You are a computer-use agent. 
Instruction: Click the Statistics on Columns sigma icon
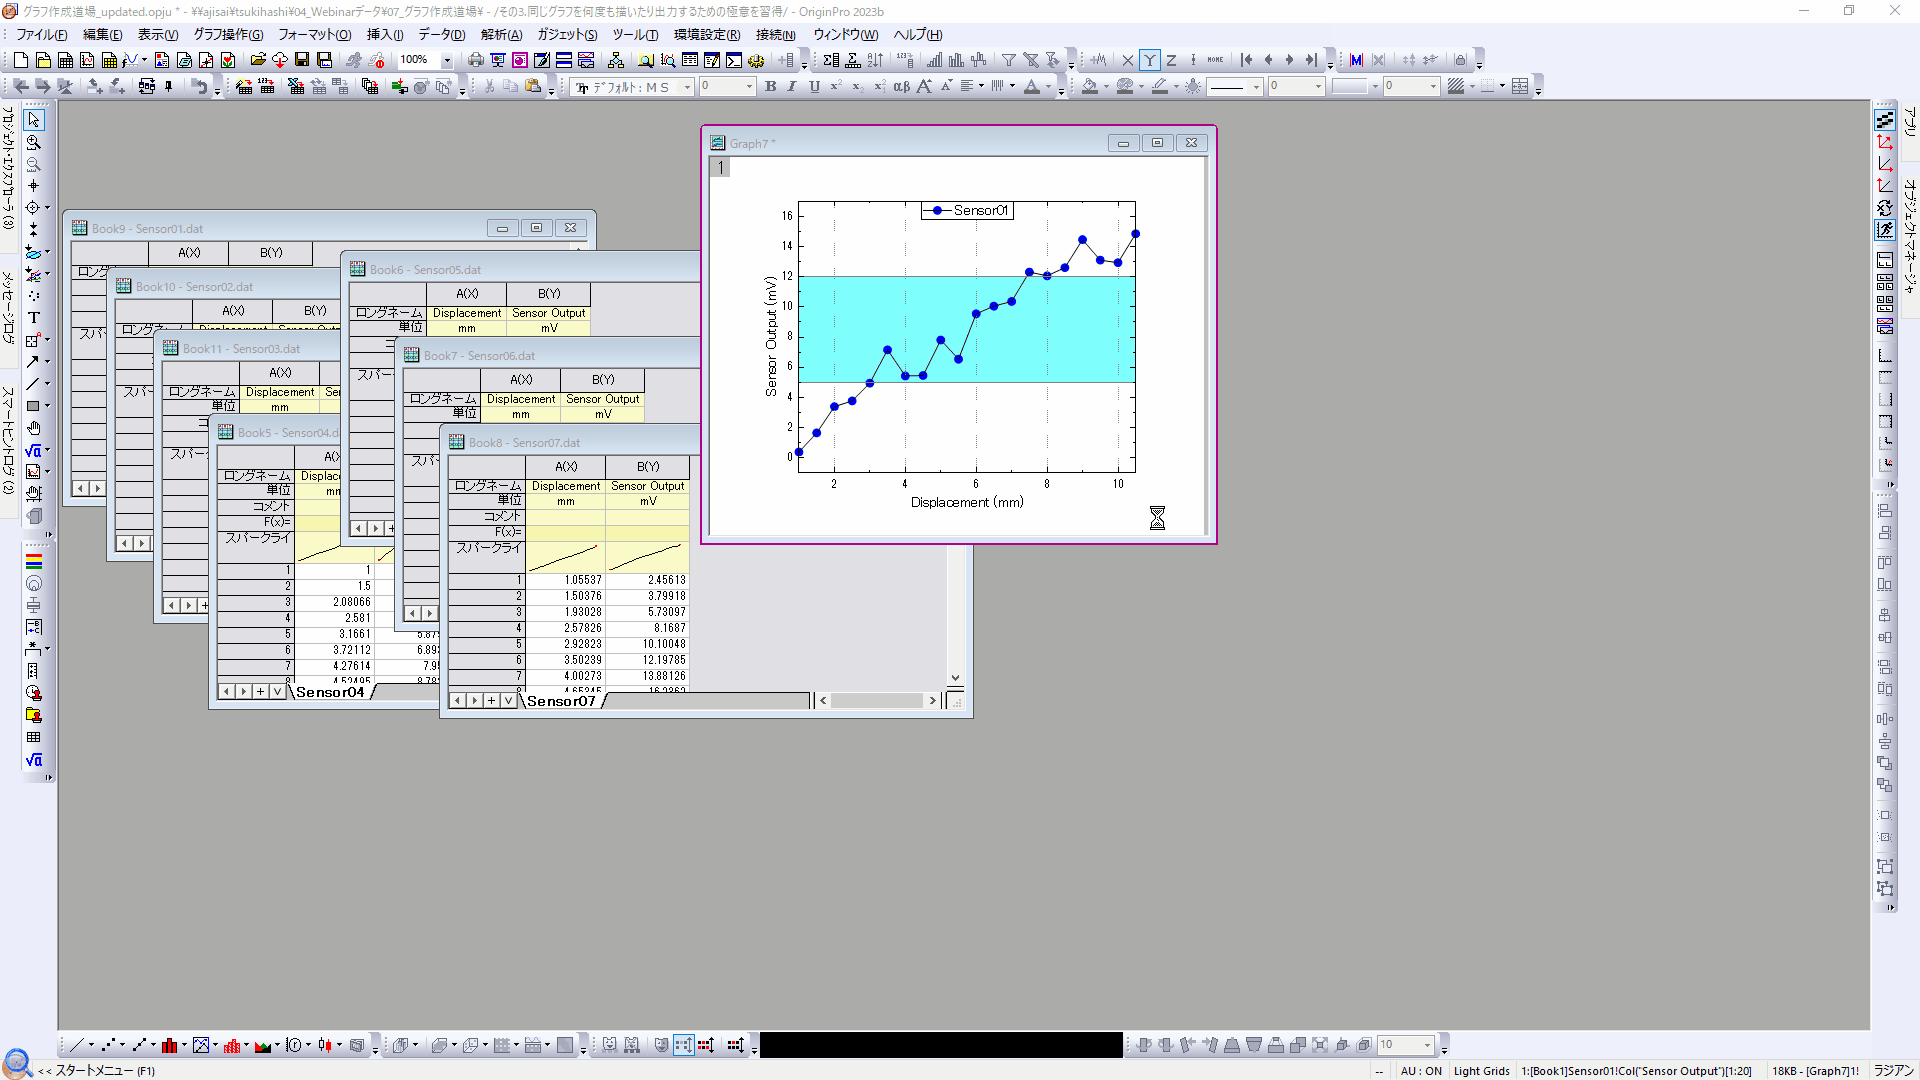click(x=831, y=60)
